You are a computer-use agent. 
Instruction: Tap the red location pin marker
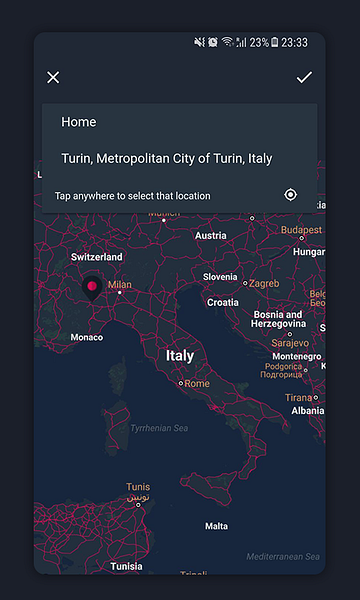tap(92, 289)
